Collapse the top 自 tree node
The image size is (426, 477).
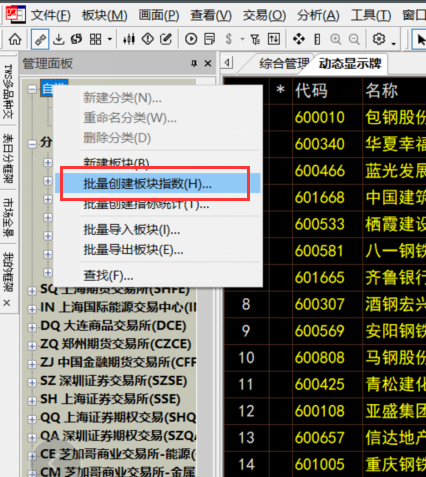tap(32, 89)
